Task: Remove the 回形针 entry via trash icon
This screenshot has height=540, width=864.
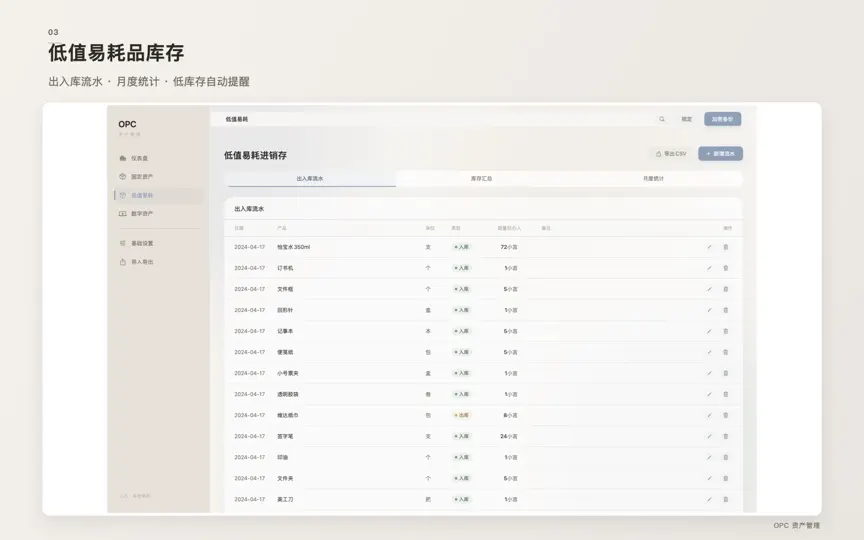Action: [x=726, y=310]
